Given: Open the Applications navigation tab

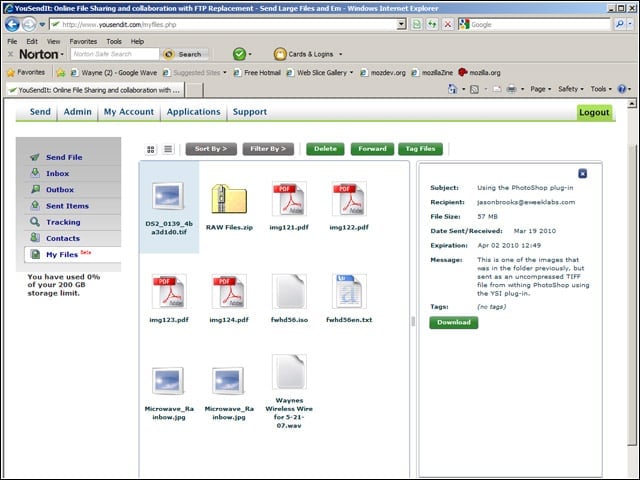Looking at the screenshot, I should (x=193, y=112).
